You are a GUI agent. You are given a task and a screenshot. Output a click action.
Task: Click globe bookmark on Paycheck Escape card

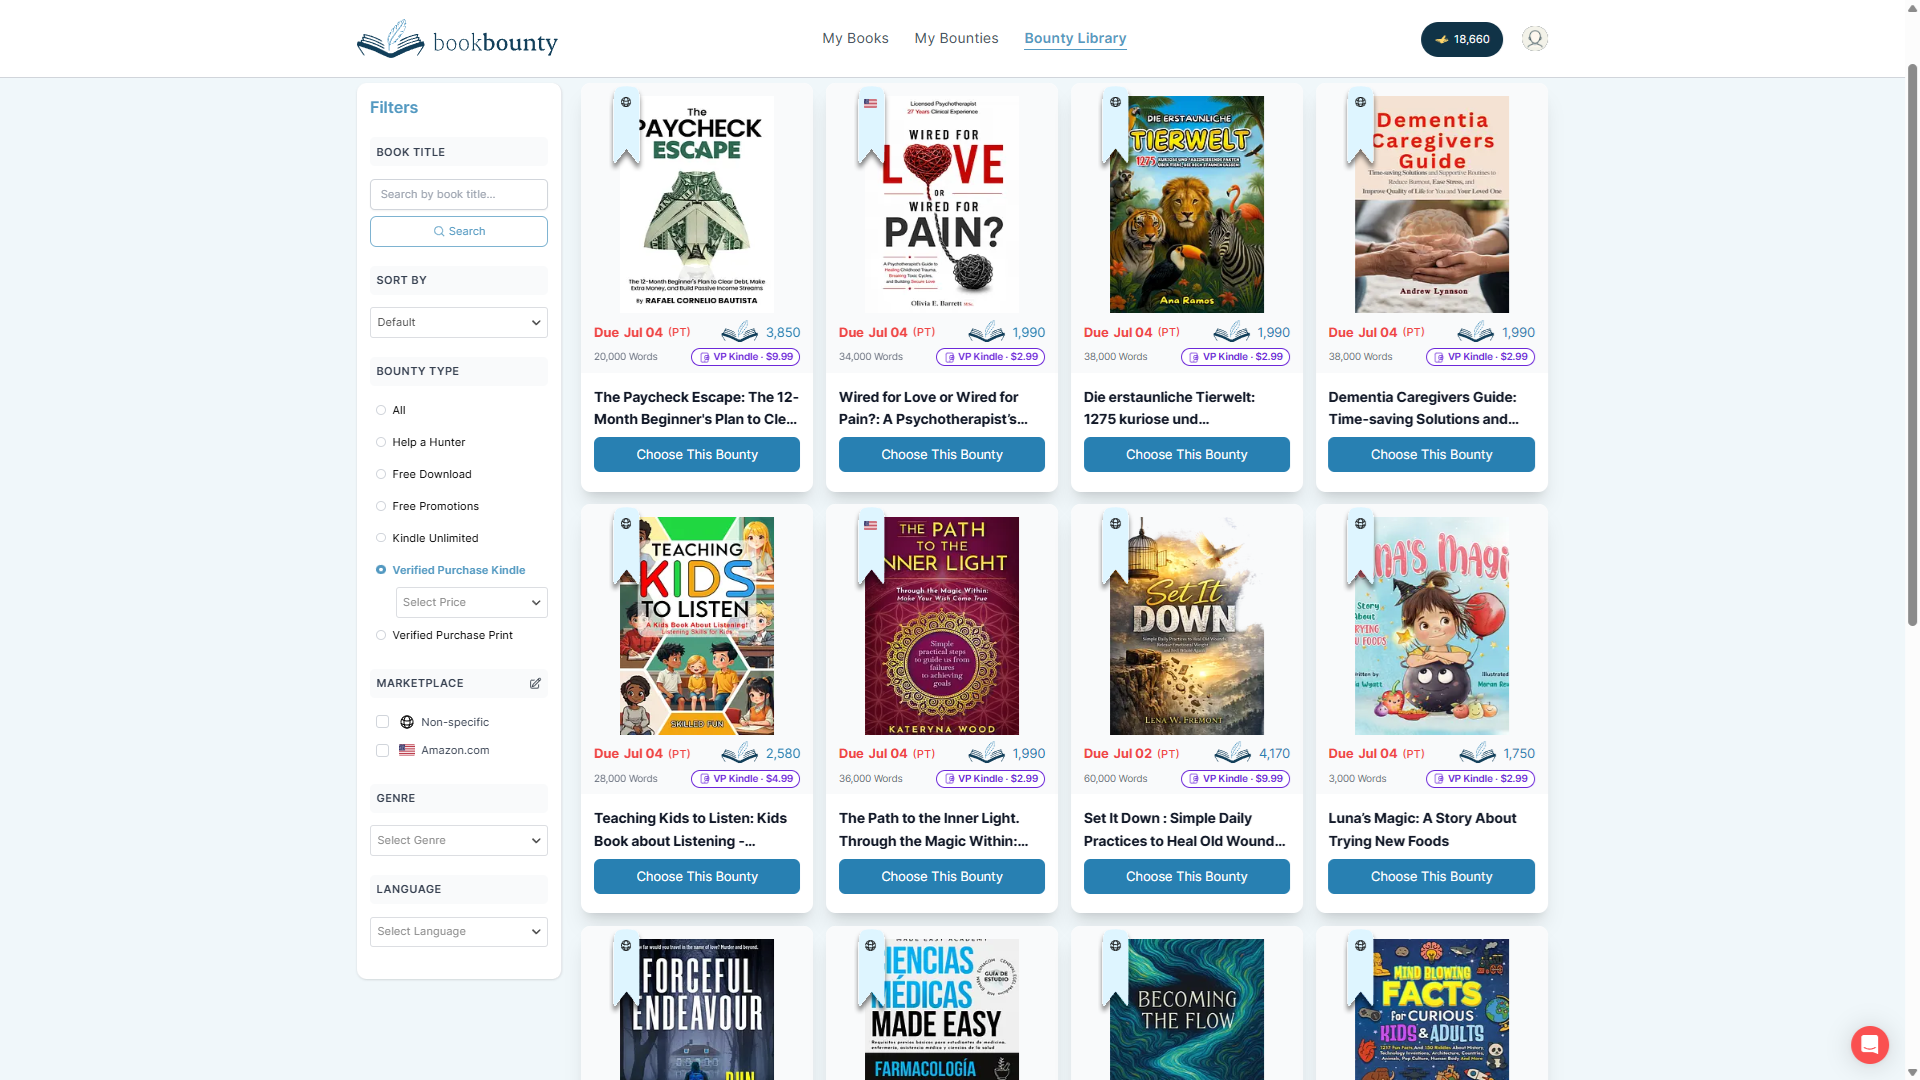pos(626,126)
